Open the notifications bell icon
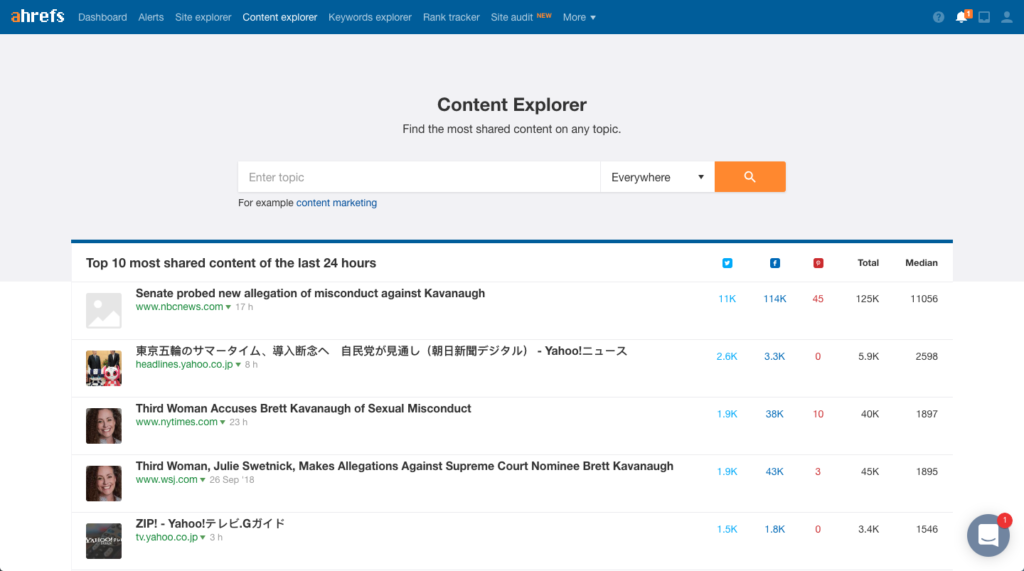1024x571 pixels. coord(962,17)
